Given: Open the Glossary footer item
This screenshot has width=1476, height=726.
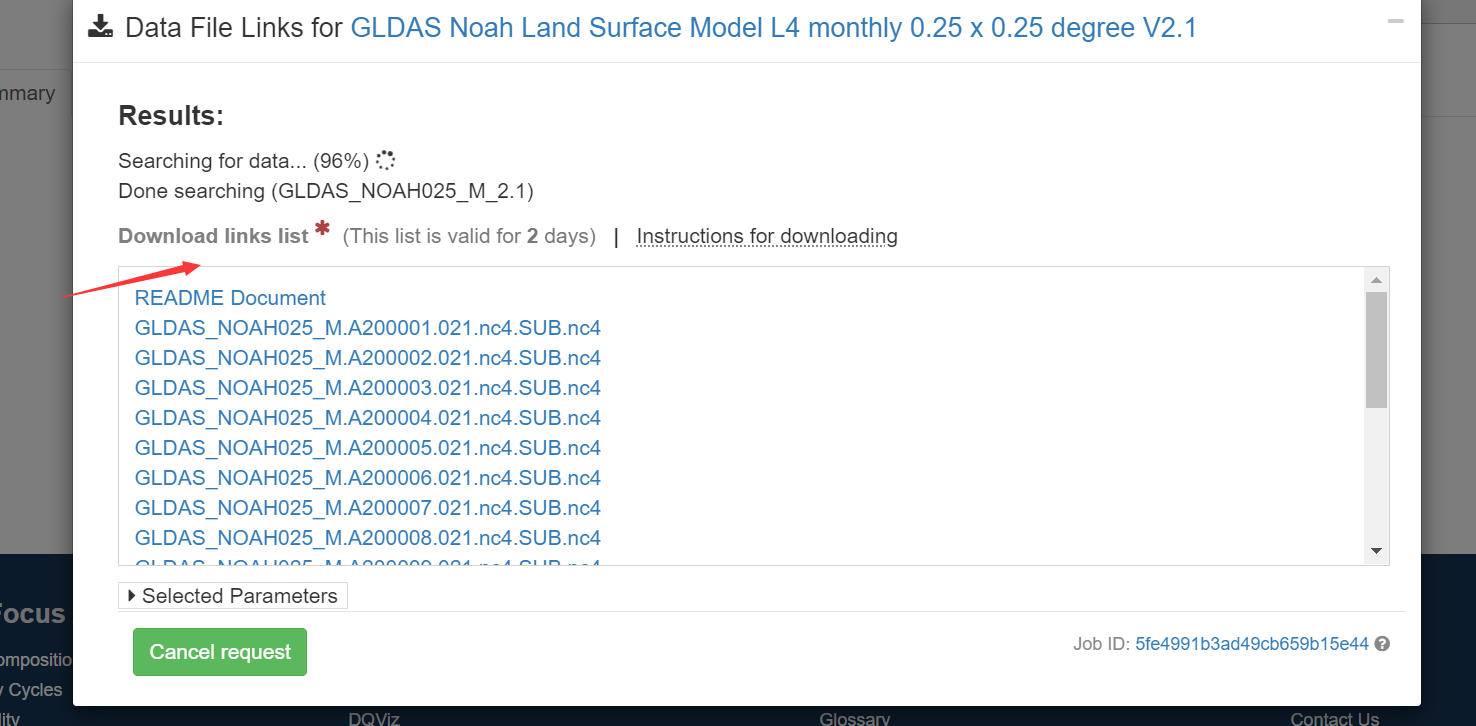Looking at the screenshot, I should pyautogui.click(x=854, y=718).
